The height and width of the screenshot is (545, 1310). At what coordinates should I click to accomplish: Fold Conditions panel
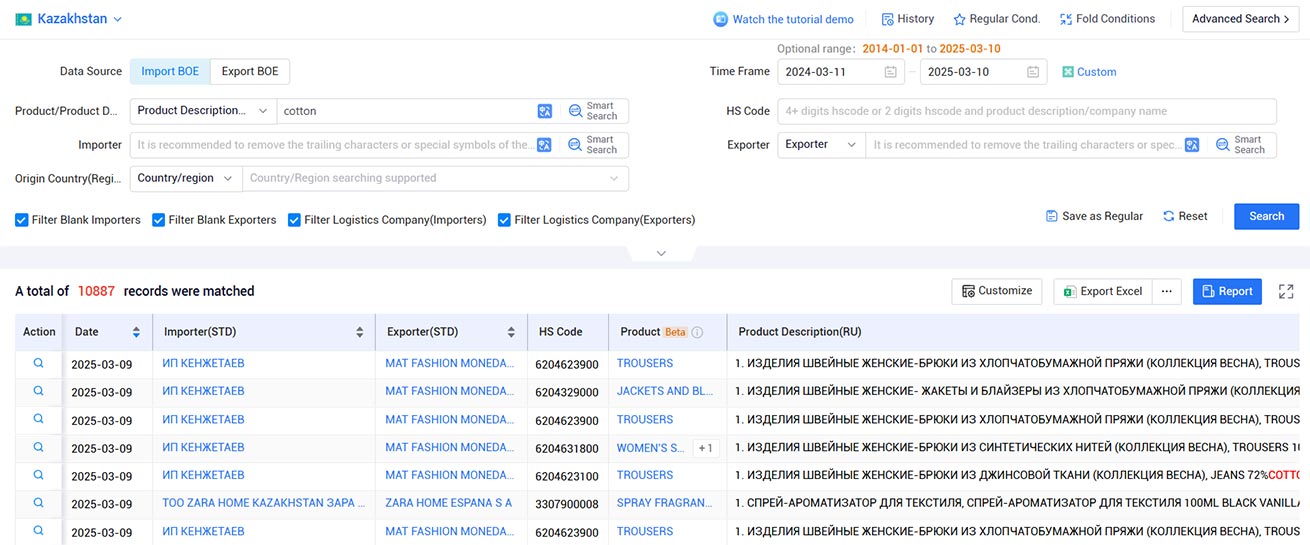click(1107, 19)
